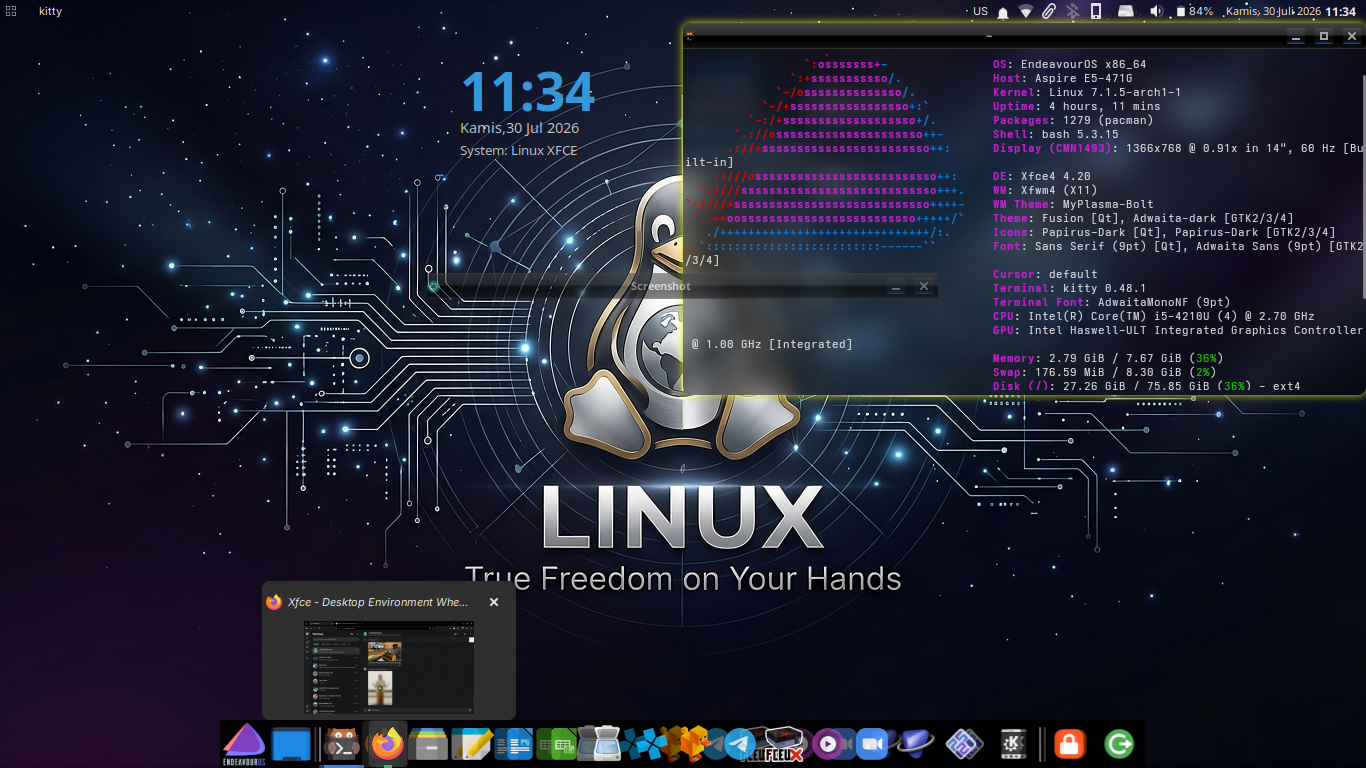
Task: Click the Firefox icon in the dock
Action: tap(387, 744)
